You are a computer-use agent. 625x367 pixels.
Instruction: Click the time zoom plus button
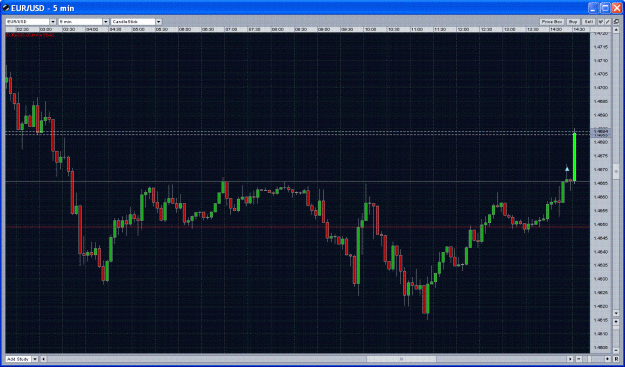[607, 359]
